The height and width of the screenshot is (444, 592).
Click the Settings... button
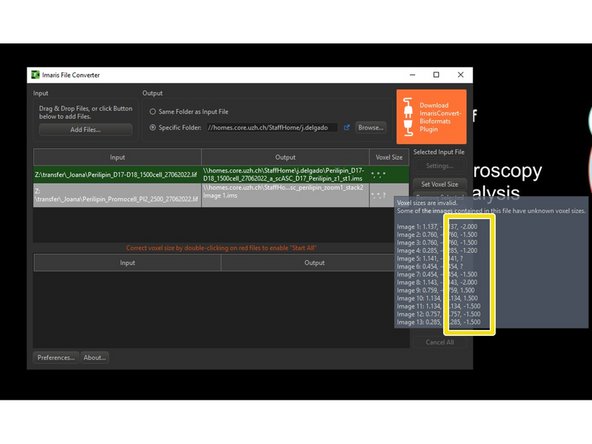[439, 166]
